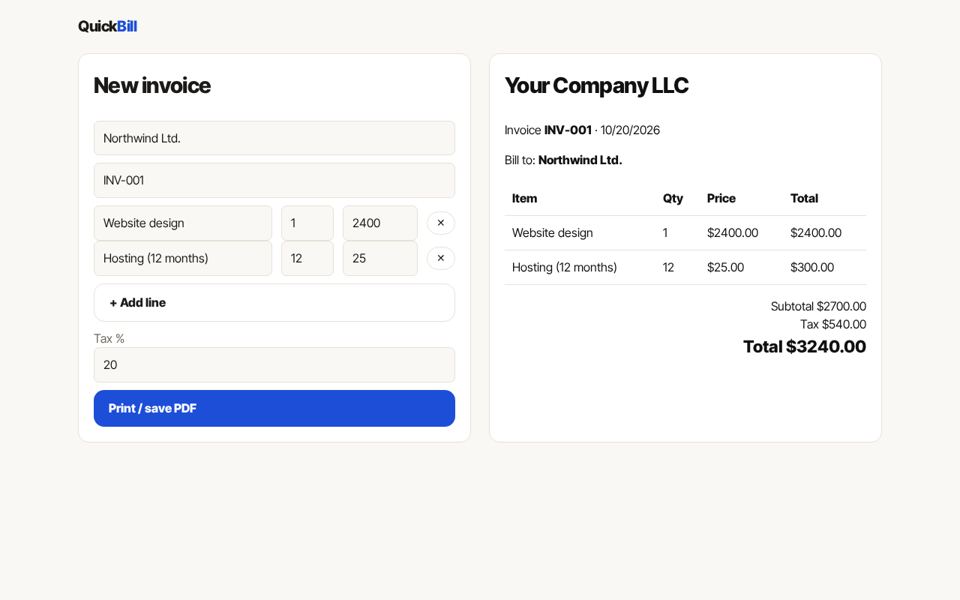Click the New invoice heading

(152, 86)
